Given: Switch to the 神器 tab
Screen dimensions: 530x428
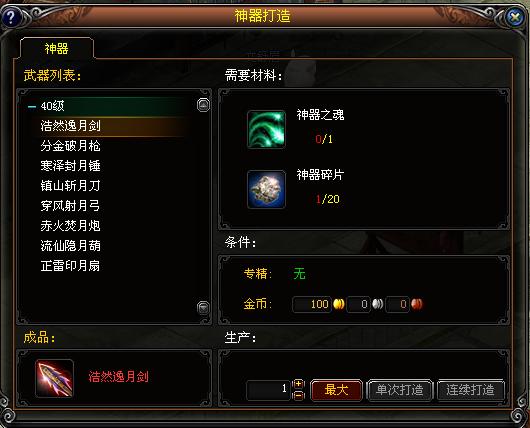Looking at the screenshot, I should (56, 49).
